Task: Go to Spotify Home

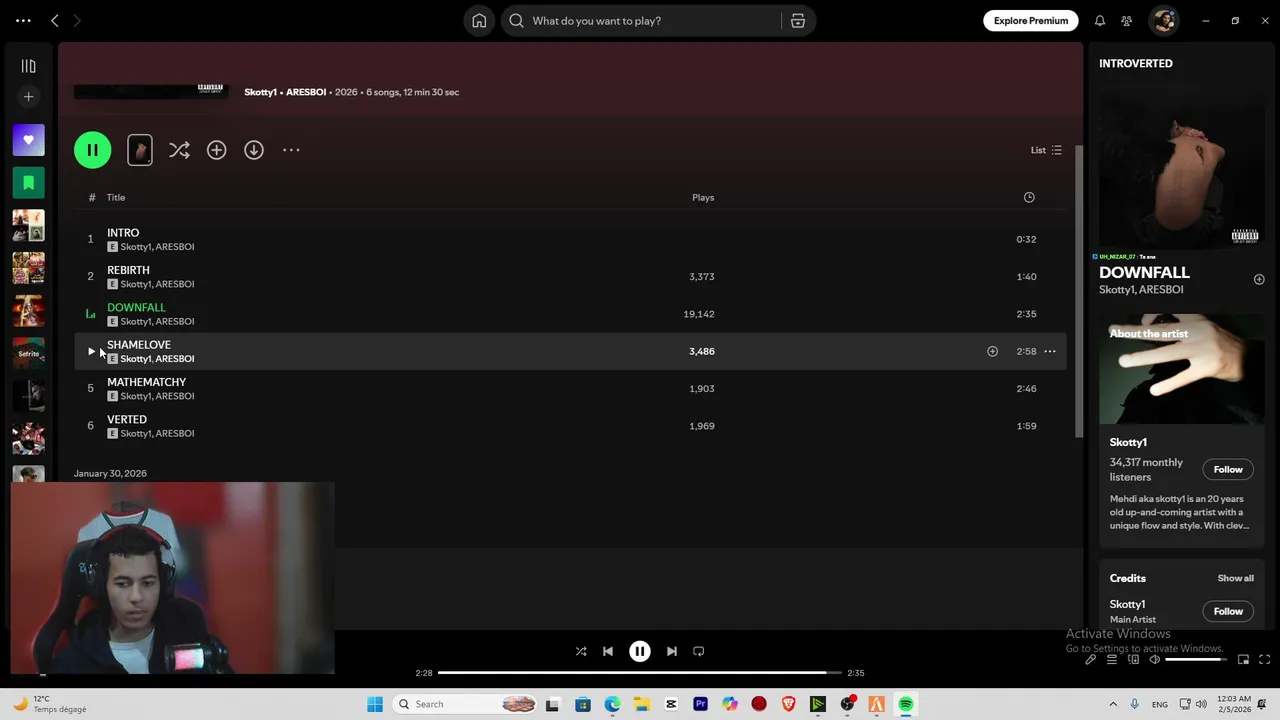Action: point(479,21)
